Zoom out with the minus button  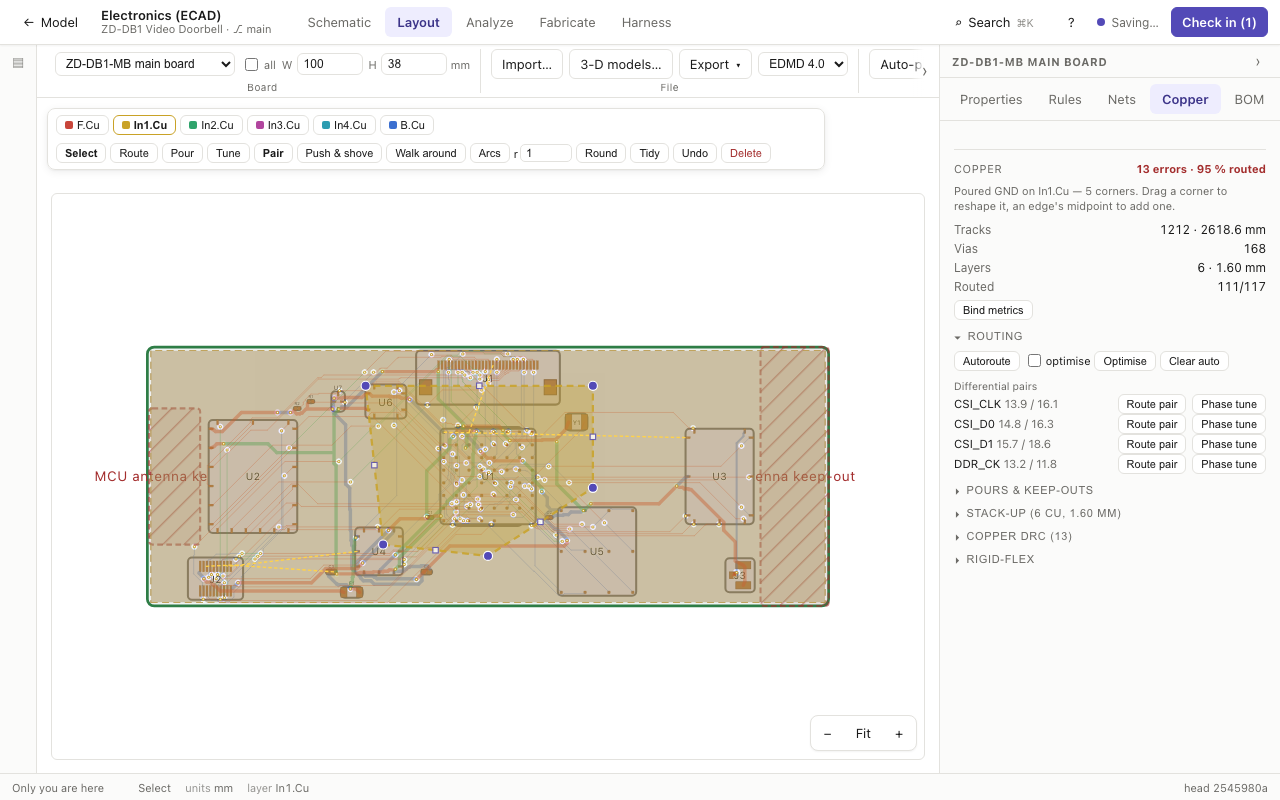(x=828, y=734)
